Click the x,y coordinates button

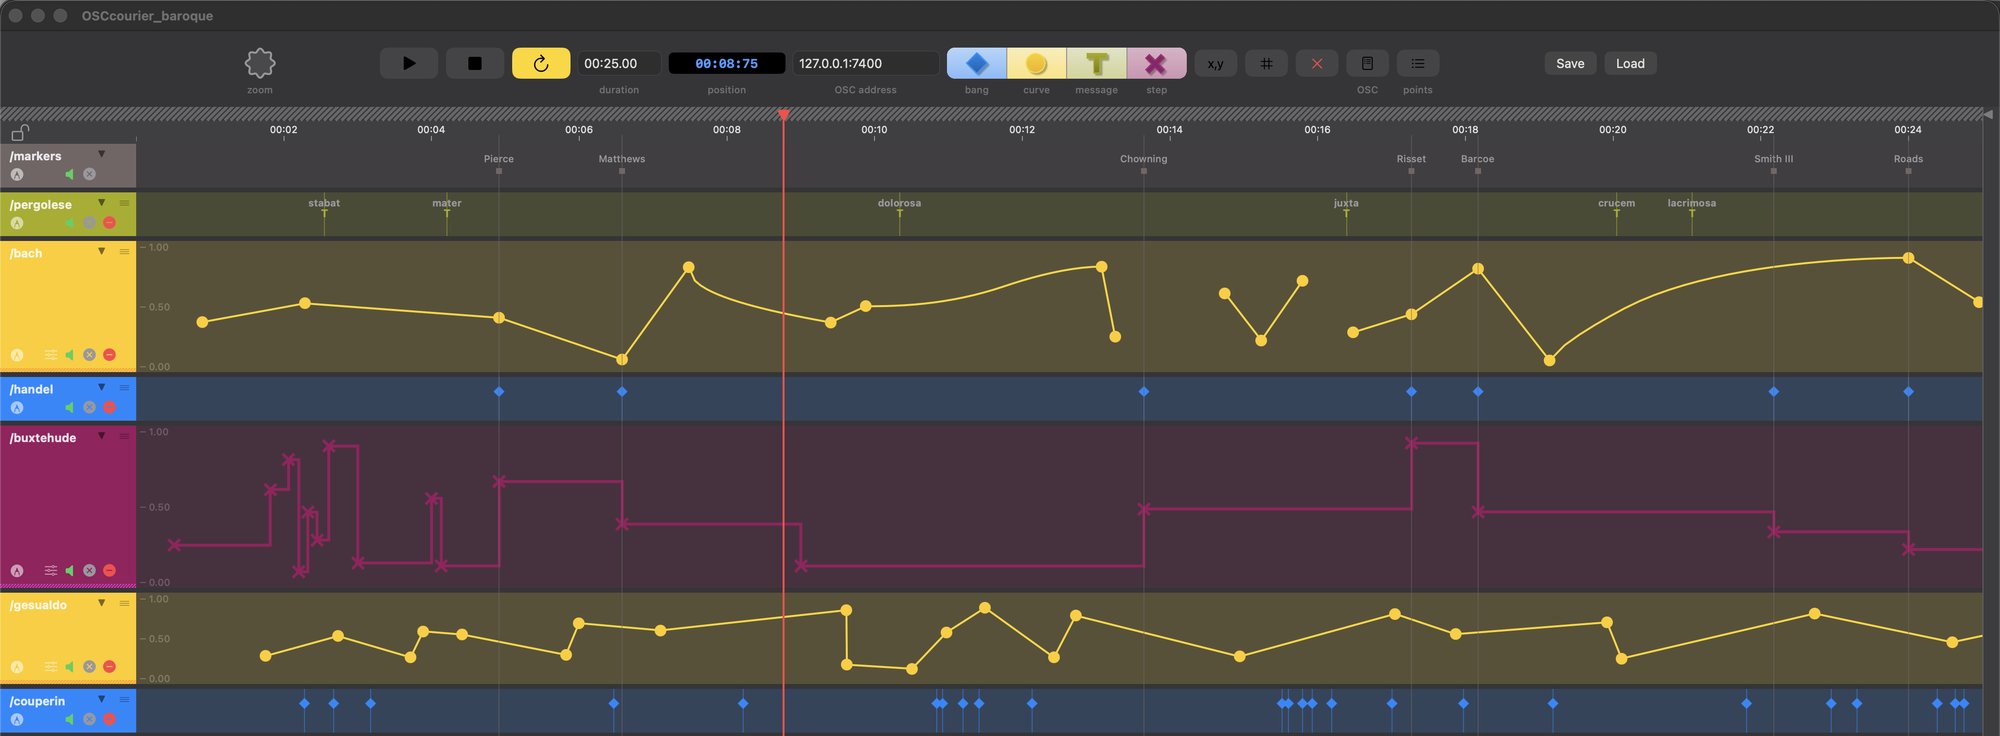(1216, 63)
